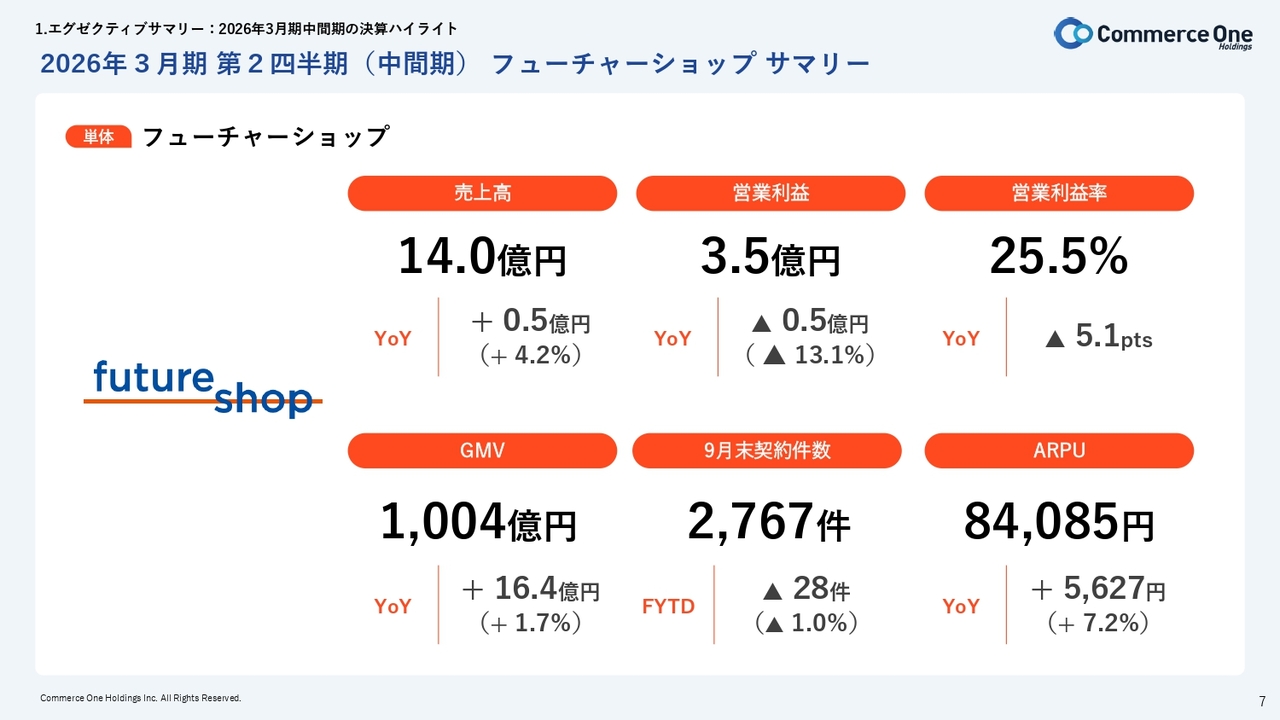The width and height of the screenshot is (1280, 720).
Task: Click the executive summary breadcrumb text
Action: coord(246,29)
